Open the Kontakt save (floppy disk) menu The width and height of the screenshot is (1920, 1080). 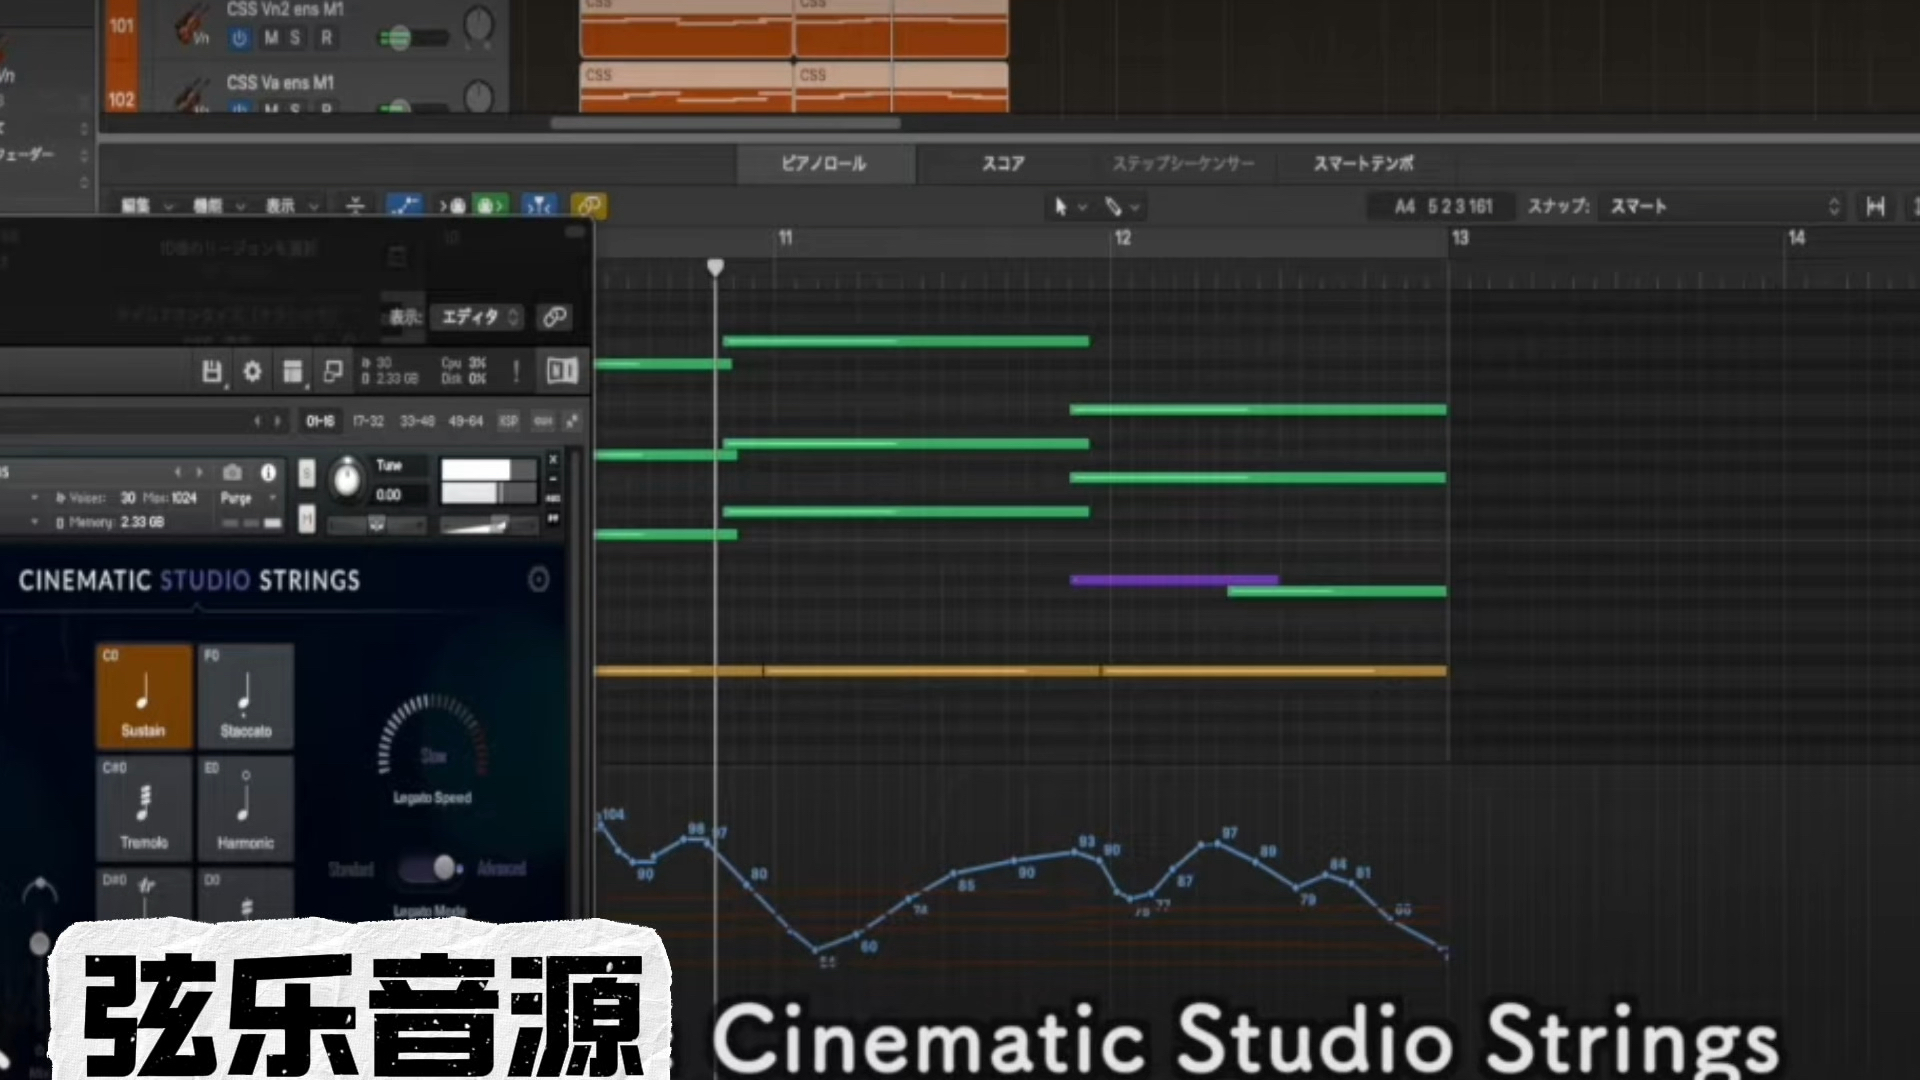211,372
